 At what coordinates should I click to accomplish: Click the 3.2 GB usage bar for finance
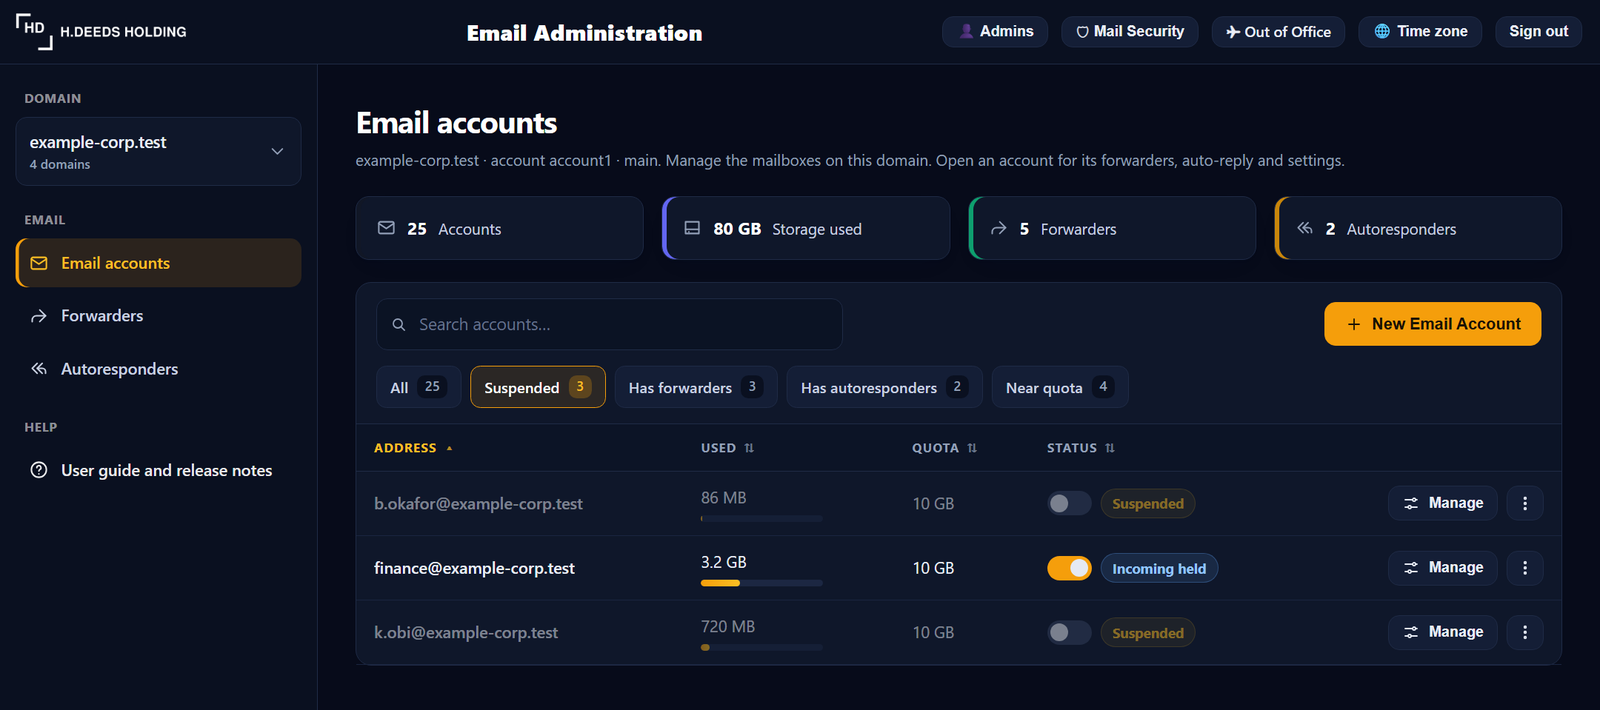click(x=762, y=583)
